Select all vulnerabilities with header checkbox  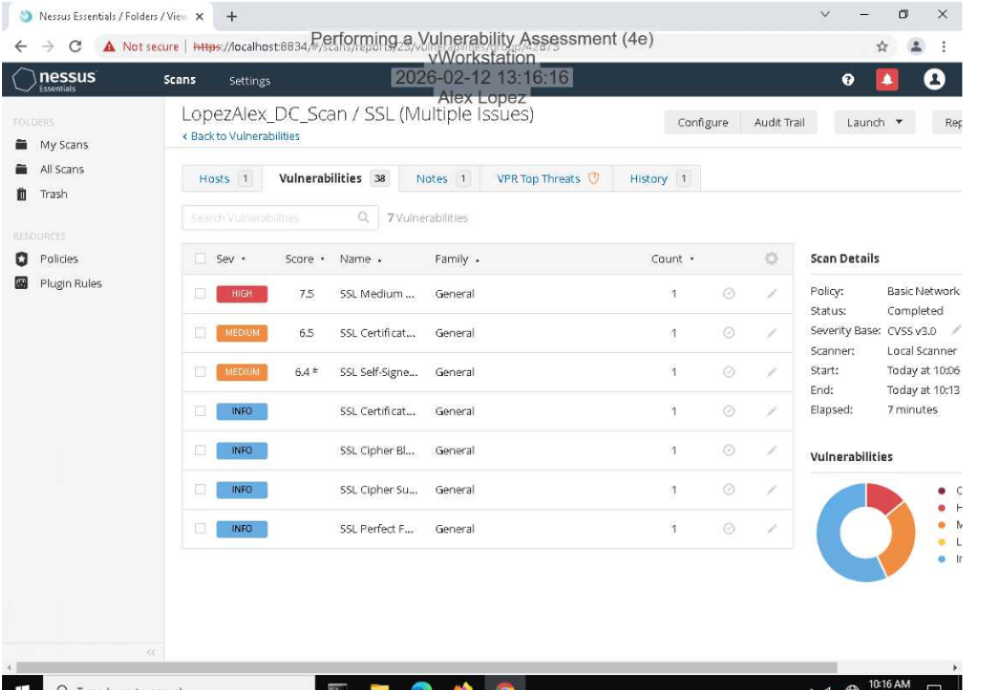point(200,257)
